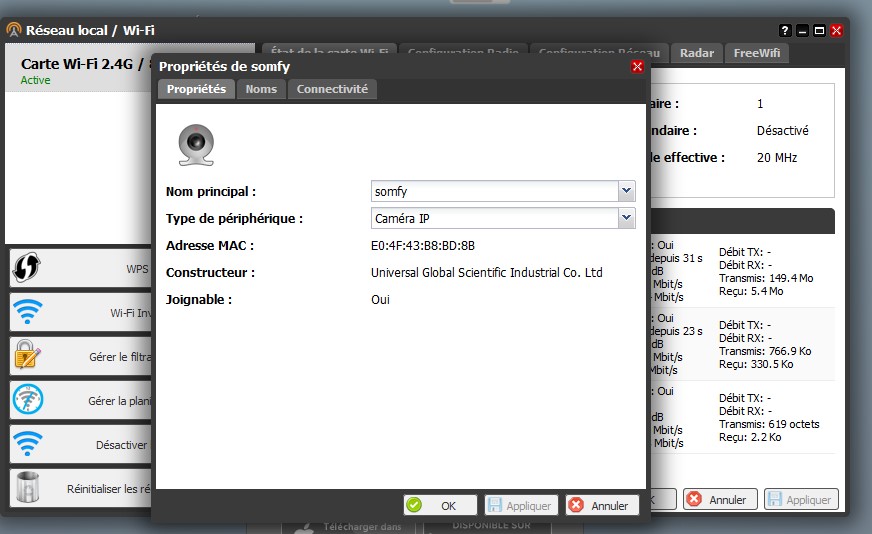Screen dimensions: 872x534
Task: Open the Type de périphérique dropdown arrow
Action: coord(626,218)
